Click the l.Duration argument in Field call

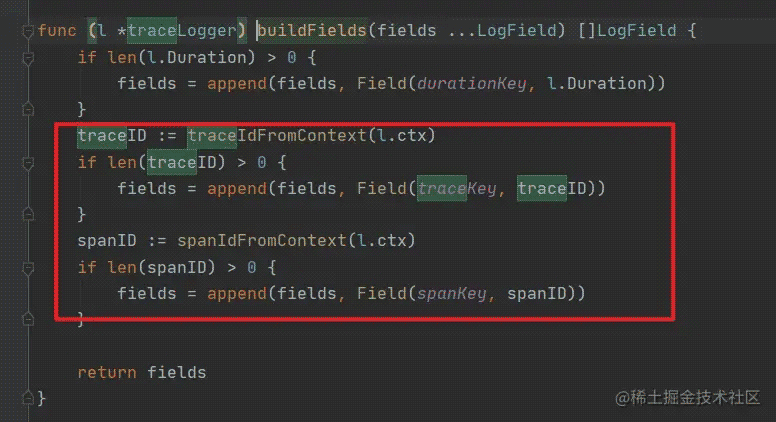596,84
